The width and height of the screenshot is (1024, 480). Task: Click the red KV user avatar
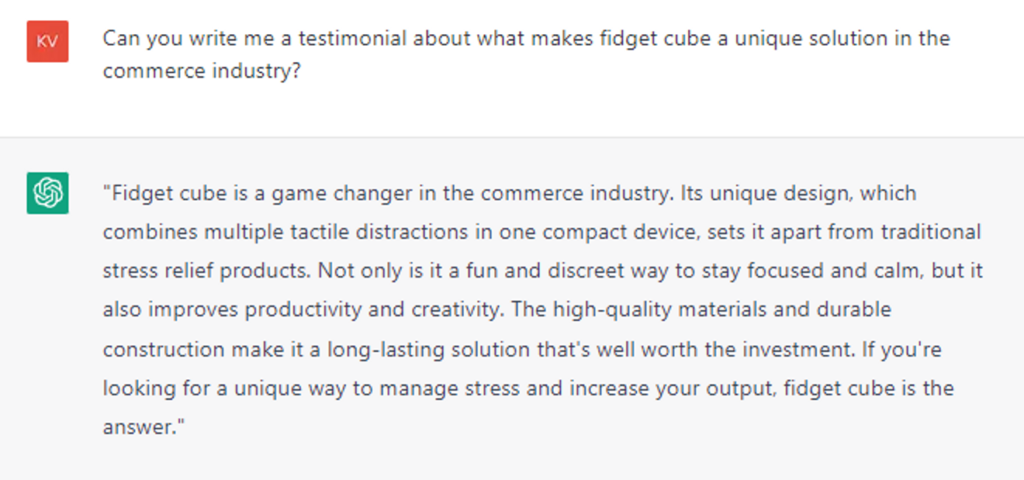47,41
